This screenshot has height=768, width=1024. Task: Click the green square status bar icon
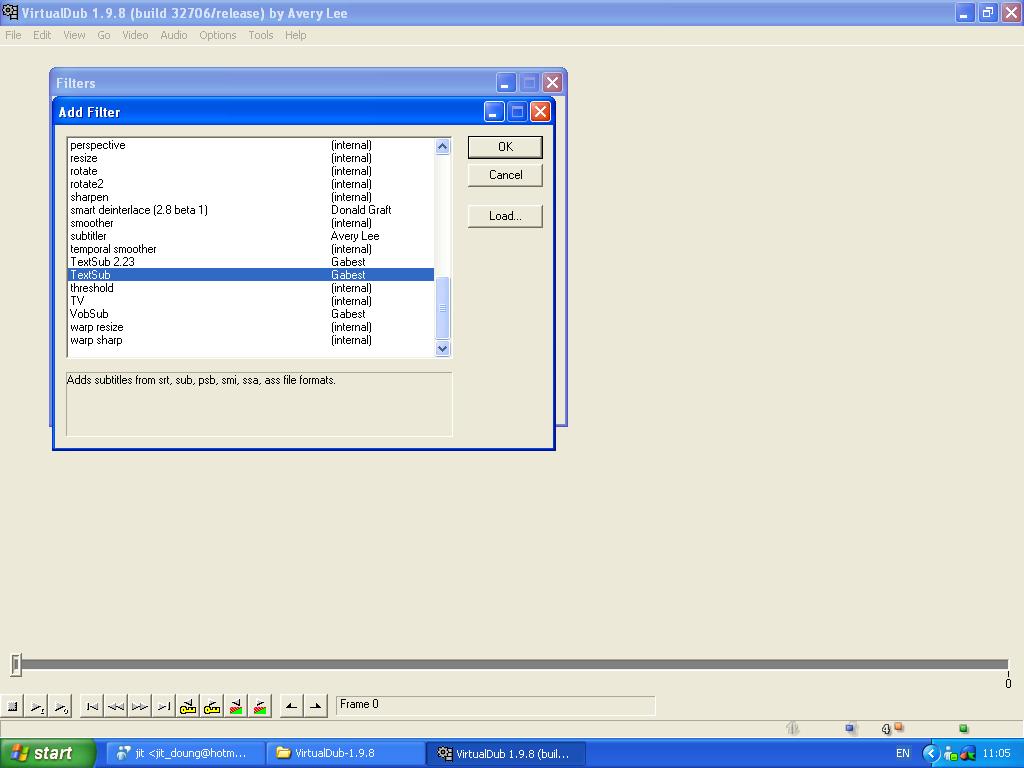click(963, 728)
